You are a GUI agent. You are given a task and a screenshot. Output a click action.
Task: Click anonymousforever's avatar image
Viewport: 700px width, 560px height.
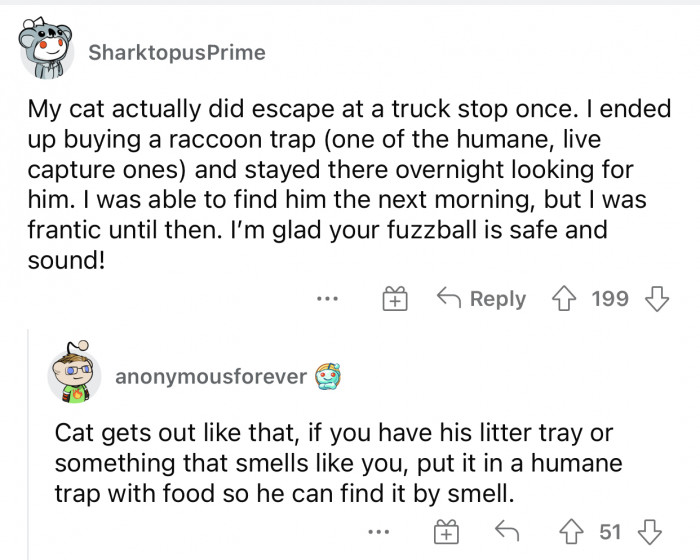pyautogui.click(x=75, y=376)
